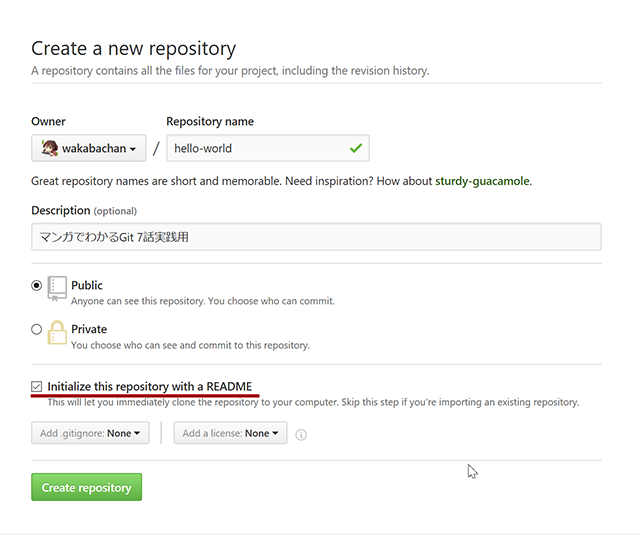Viewport: 640px width, 535px height.
Task: Open the Add a license dropdown
Action: [x=230, y=433]
